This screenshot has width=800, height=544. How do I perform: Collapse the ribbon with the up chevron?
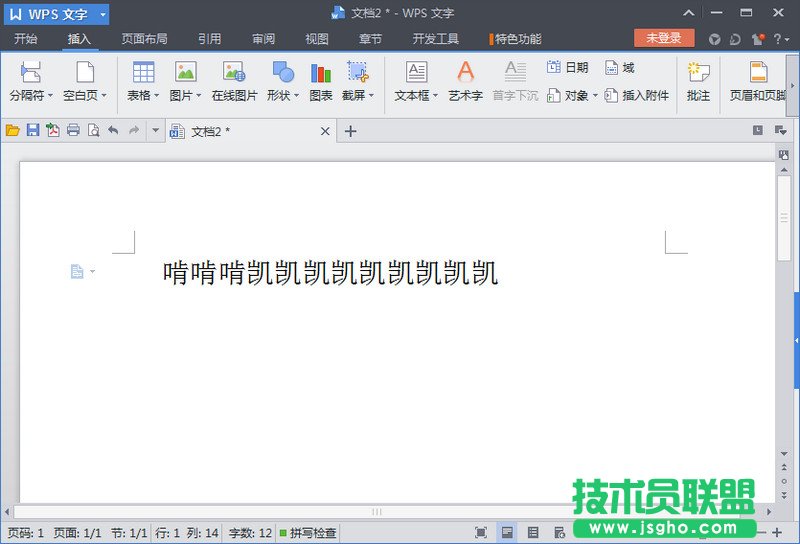click(x=689, y=13)
